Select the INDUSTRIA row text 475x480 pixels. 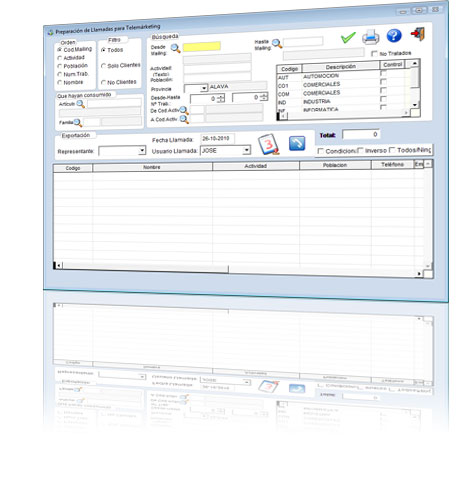317,101
